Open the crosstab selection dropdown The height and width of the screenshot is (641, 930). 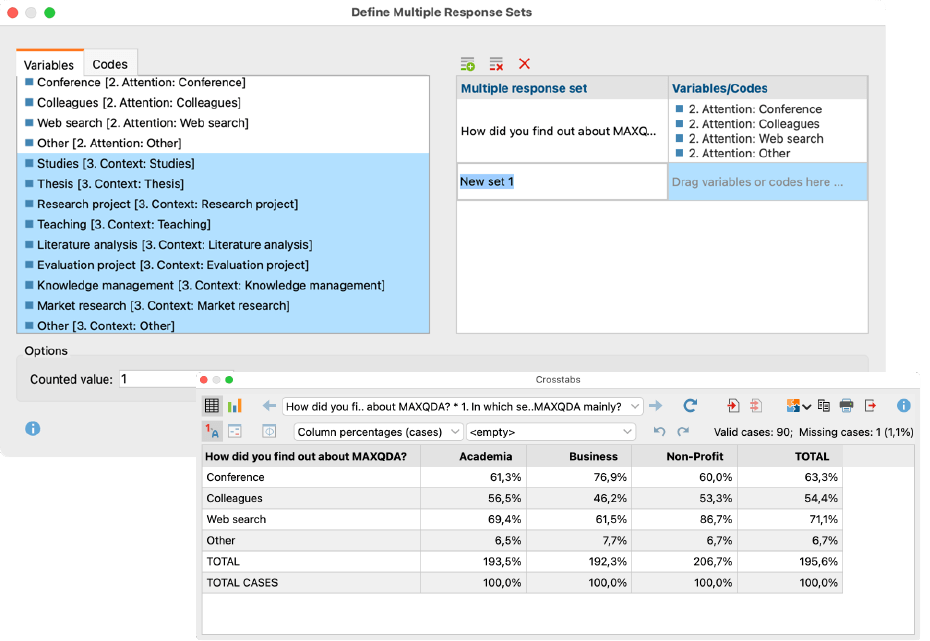click(463, 406)
